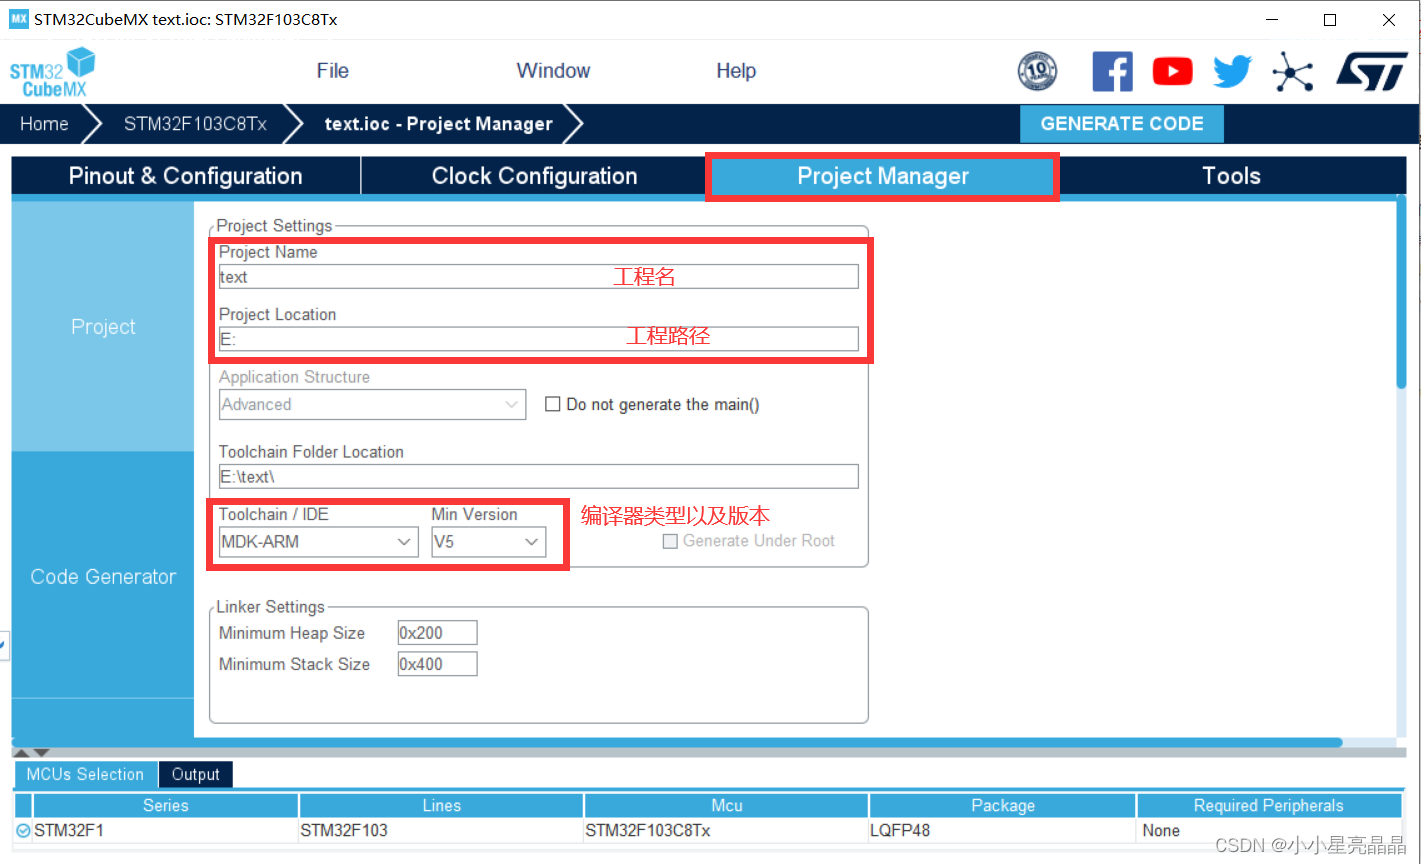The image size is (1421, 864).
Task: Select the STM32F103 lines cell
Action: coord(441,831)
